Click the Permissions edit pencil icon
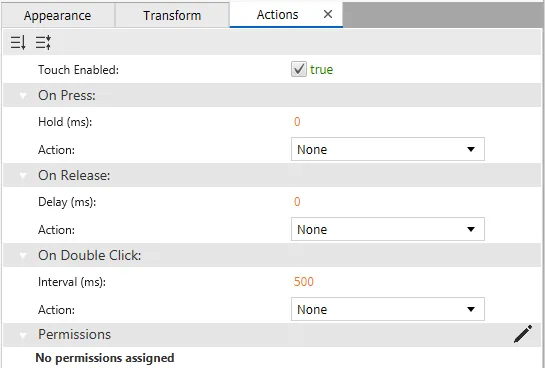The width and height of the screenshot is (545, 368). point(523,334)
